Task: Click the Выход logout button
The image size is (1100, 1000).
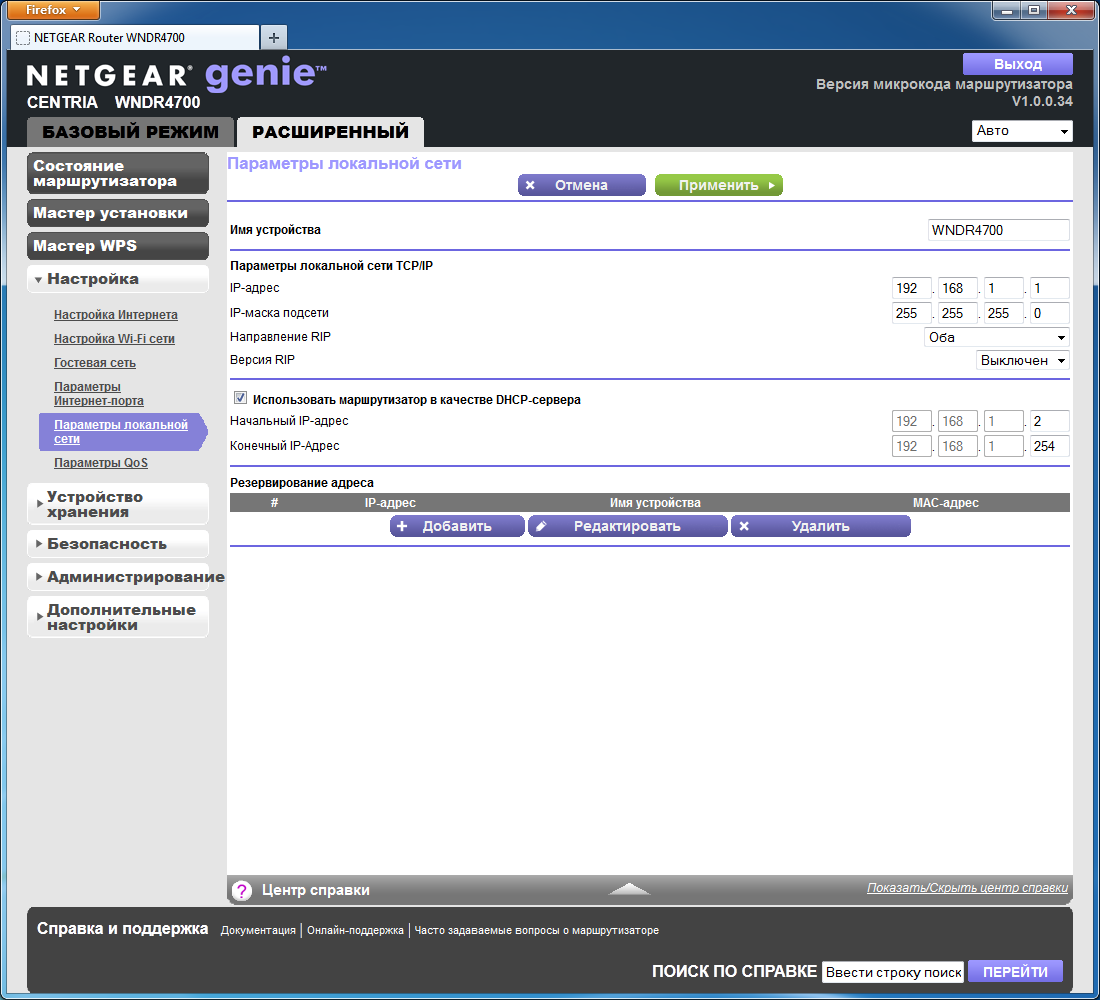Action: [x=1017, y=64]
